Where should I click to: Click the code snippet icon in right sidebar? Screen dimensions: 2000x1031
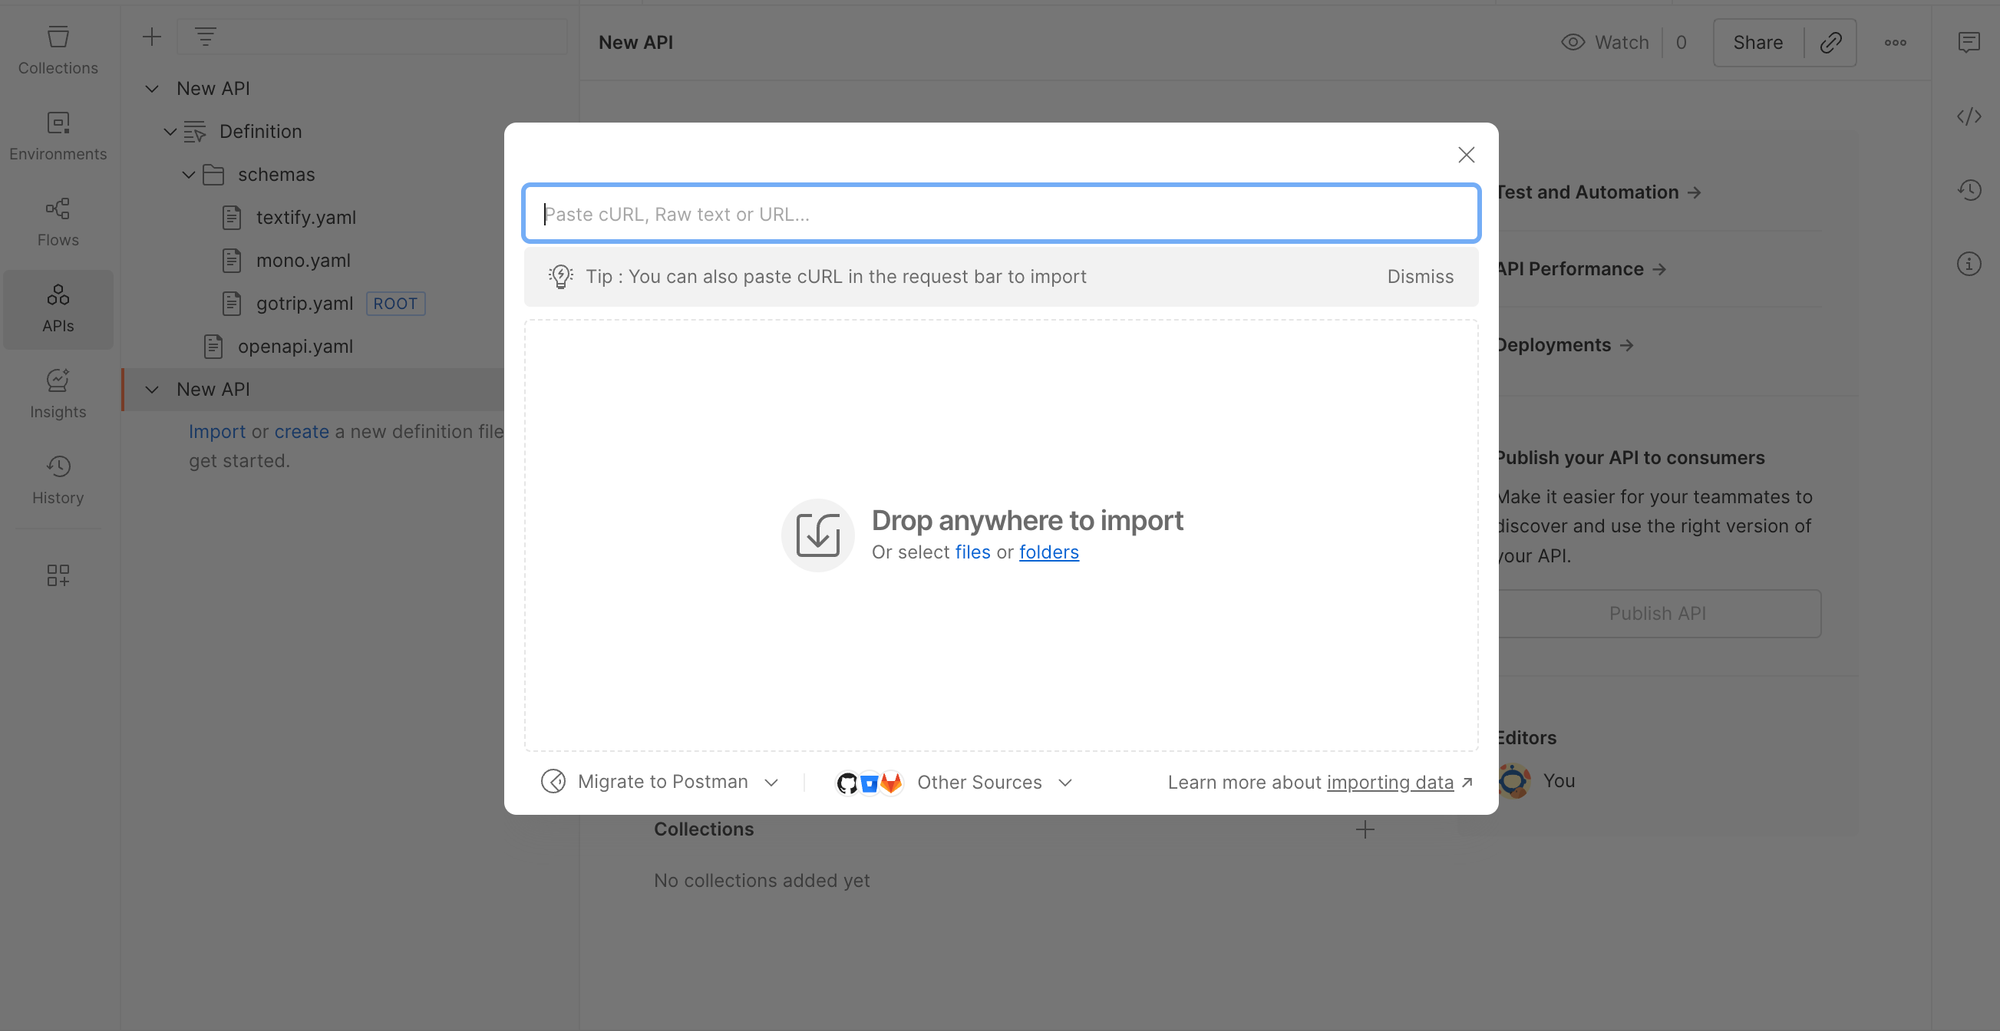(1968, 117)
